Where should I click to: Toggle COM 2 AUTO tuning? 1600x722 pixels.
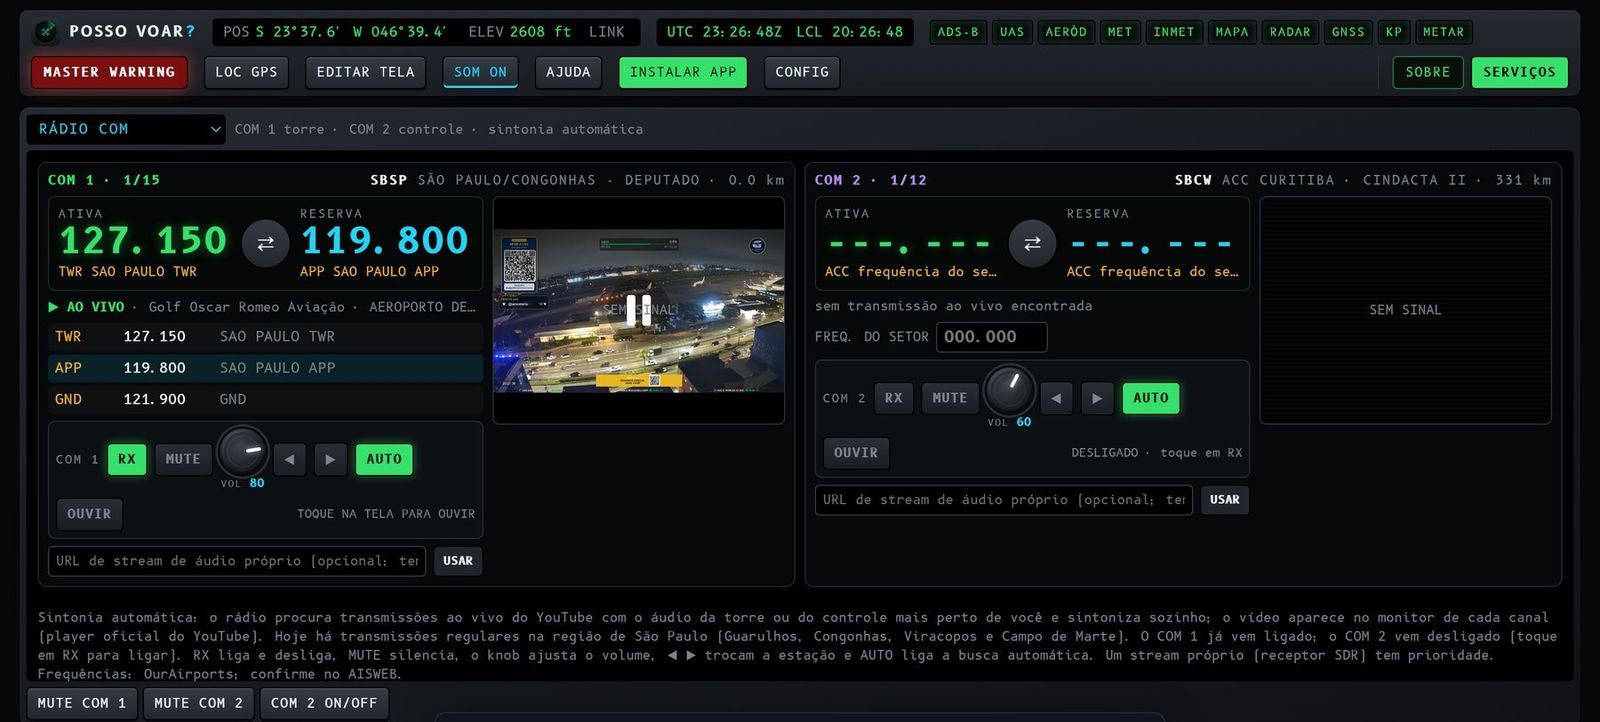[1151, 398]
